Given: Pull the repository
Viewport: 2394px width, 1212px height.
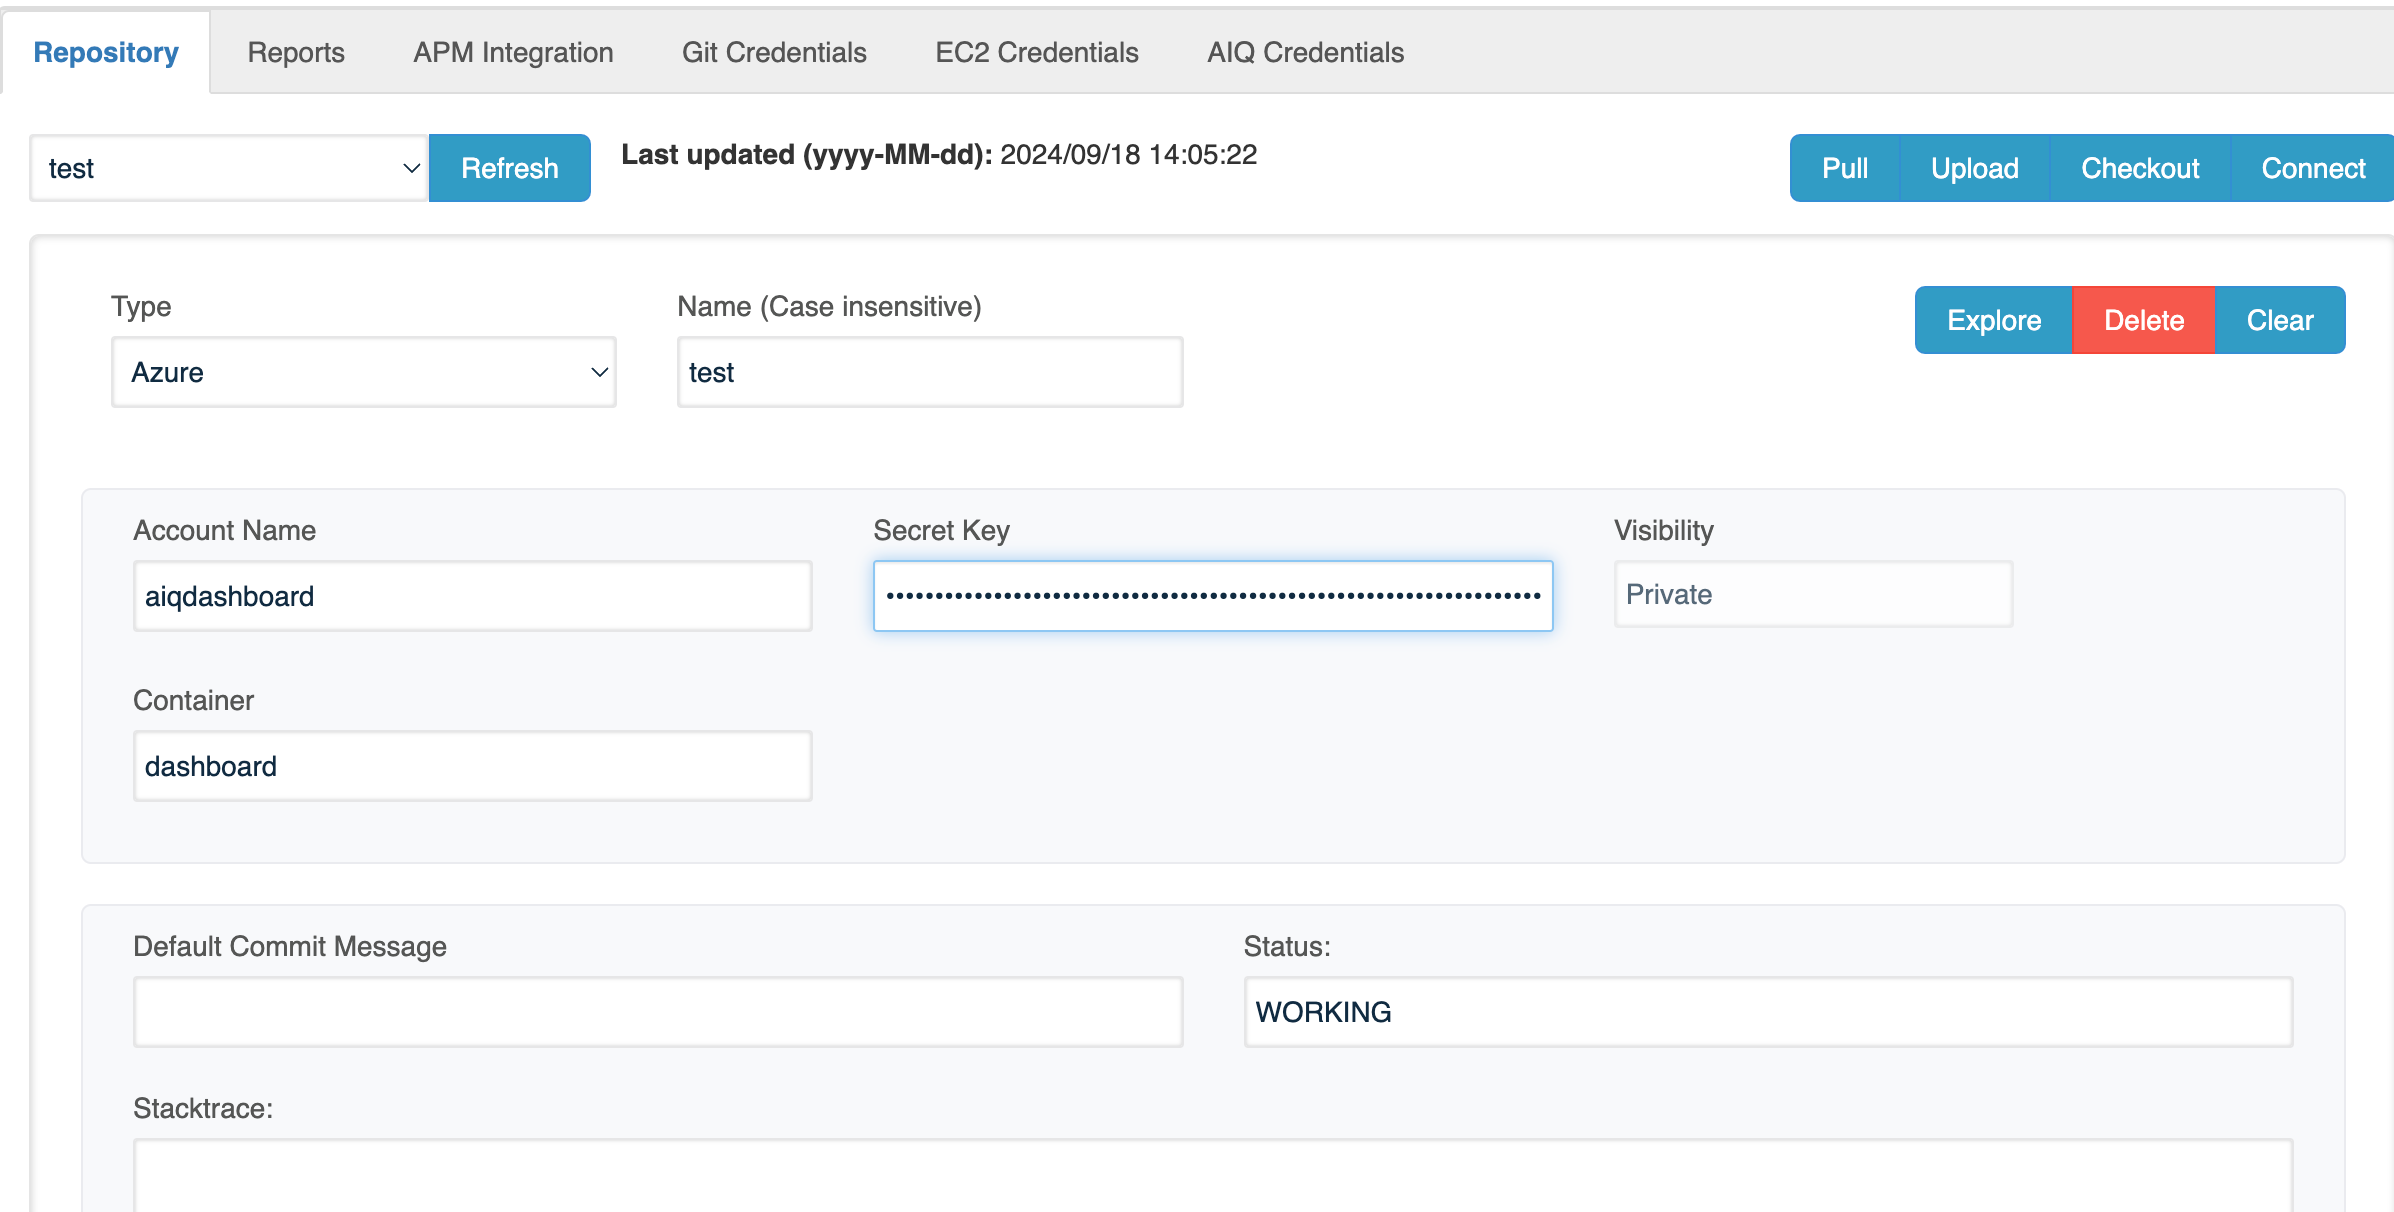Looking at the screenshot, I should tap(1845, 168).
